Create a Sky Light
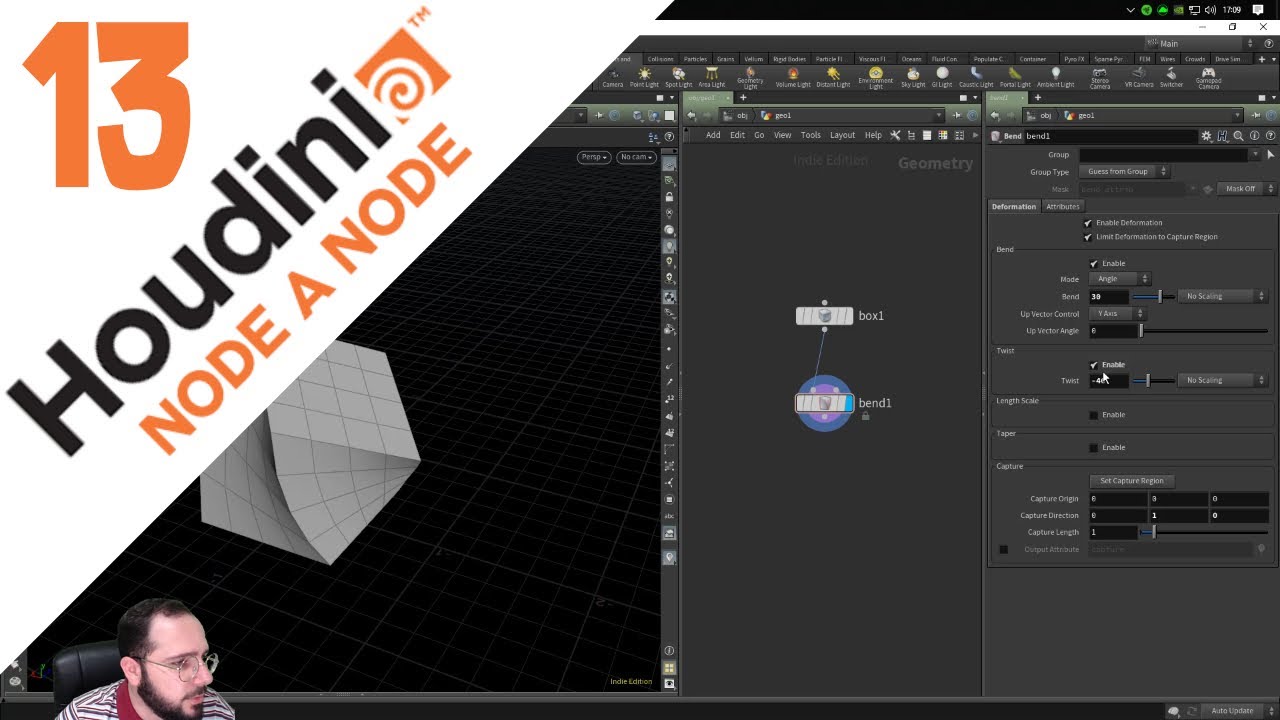The image size is (1280, 720). [913, 77]
